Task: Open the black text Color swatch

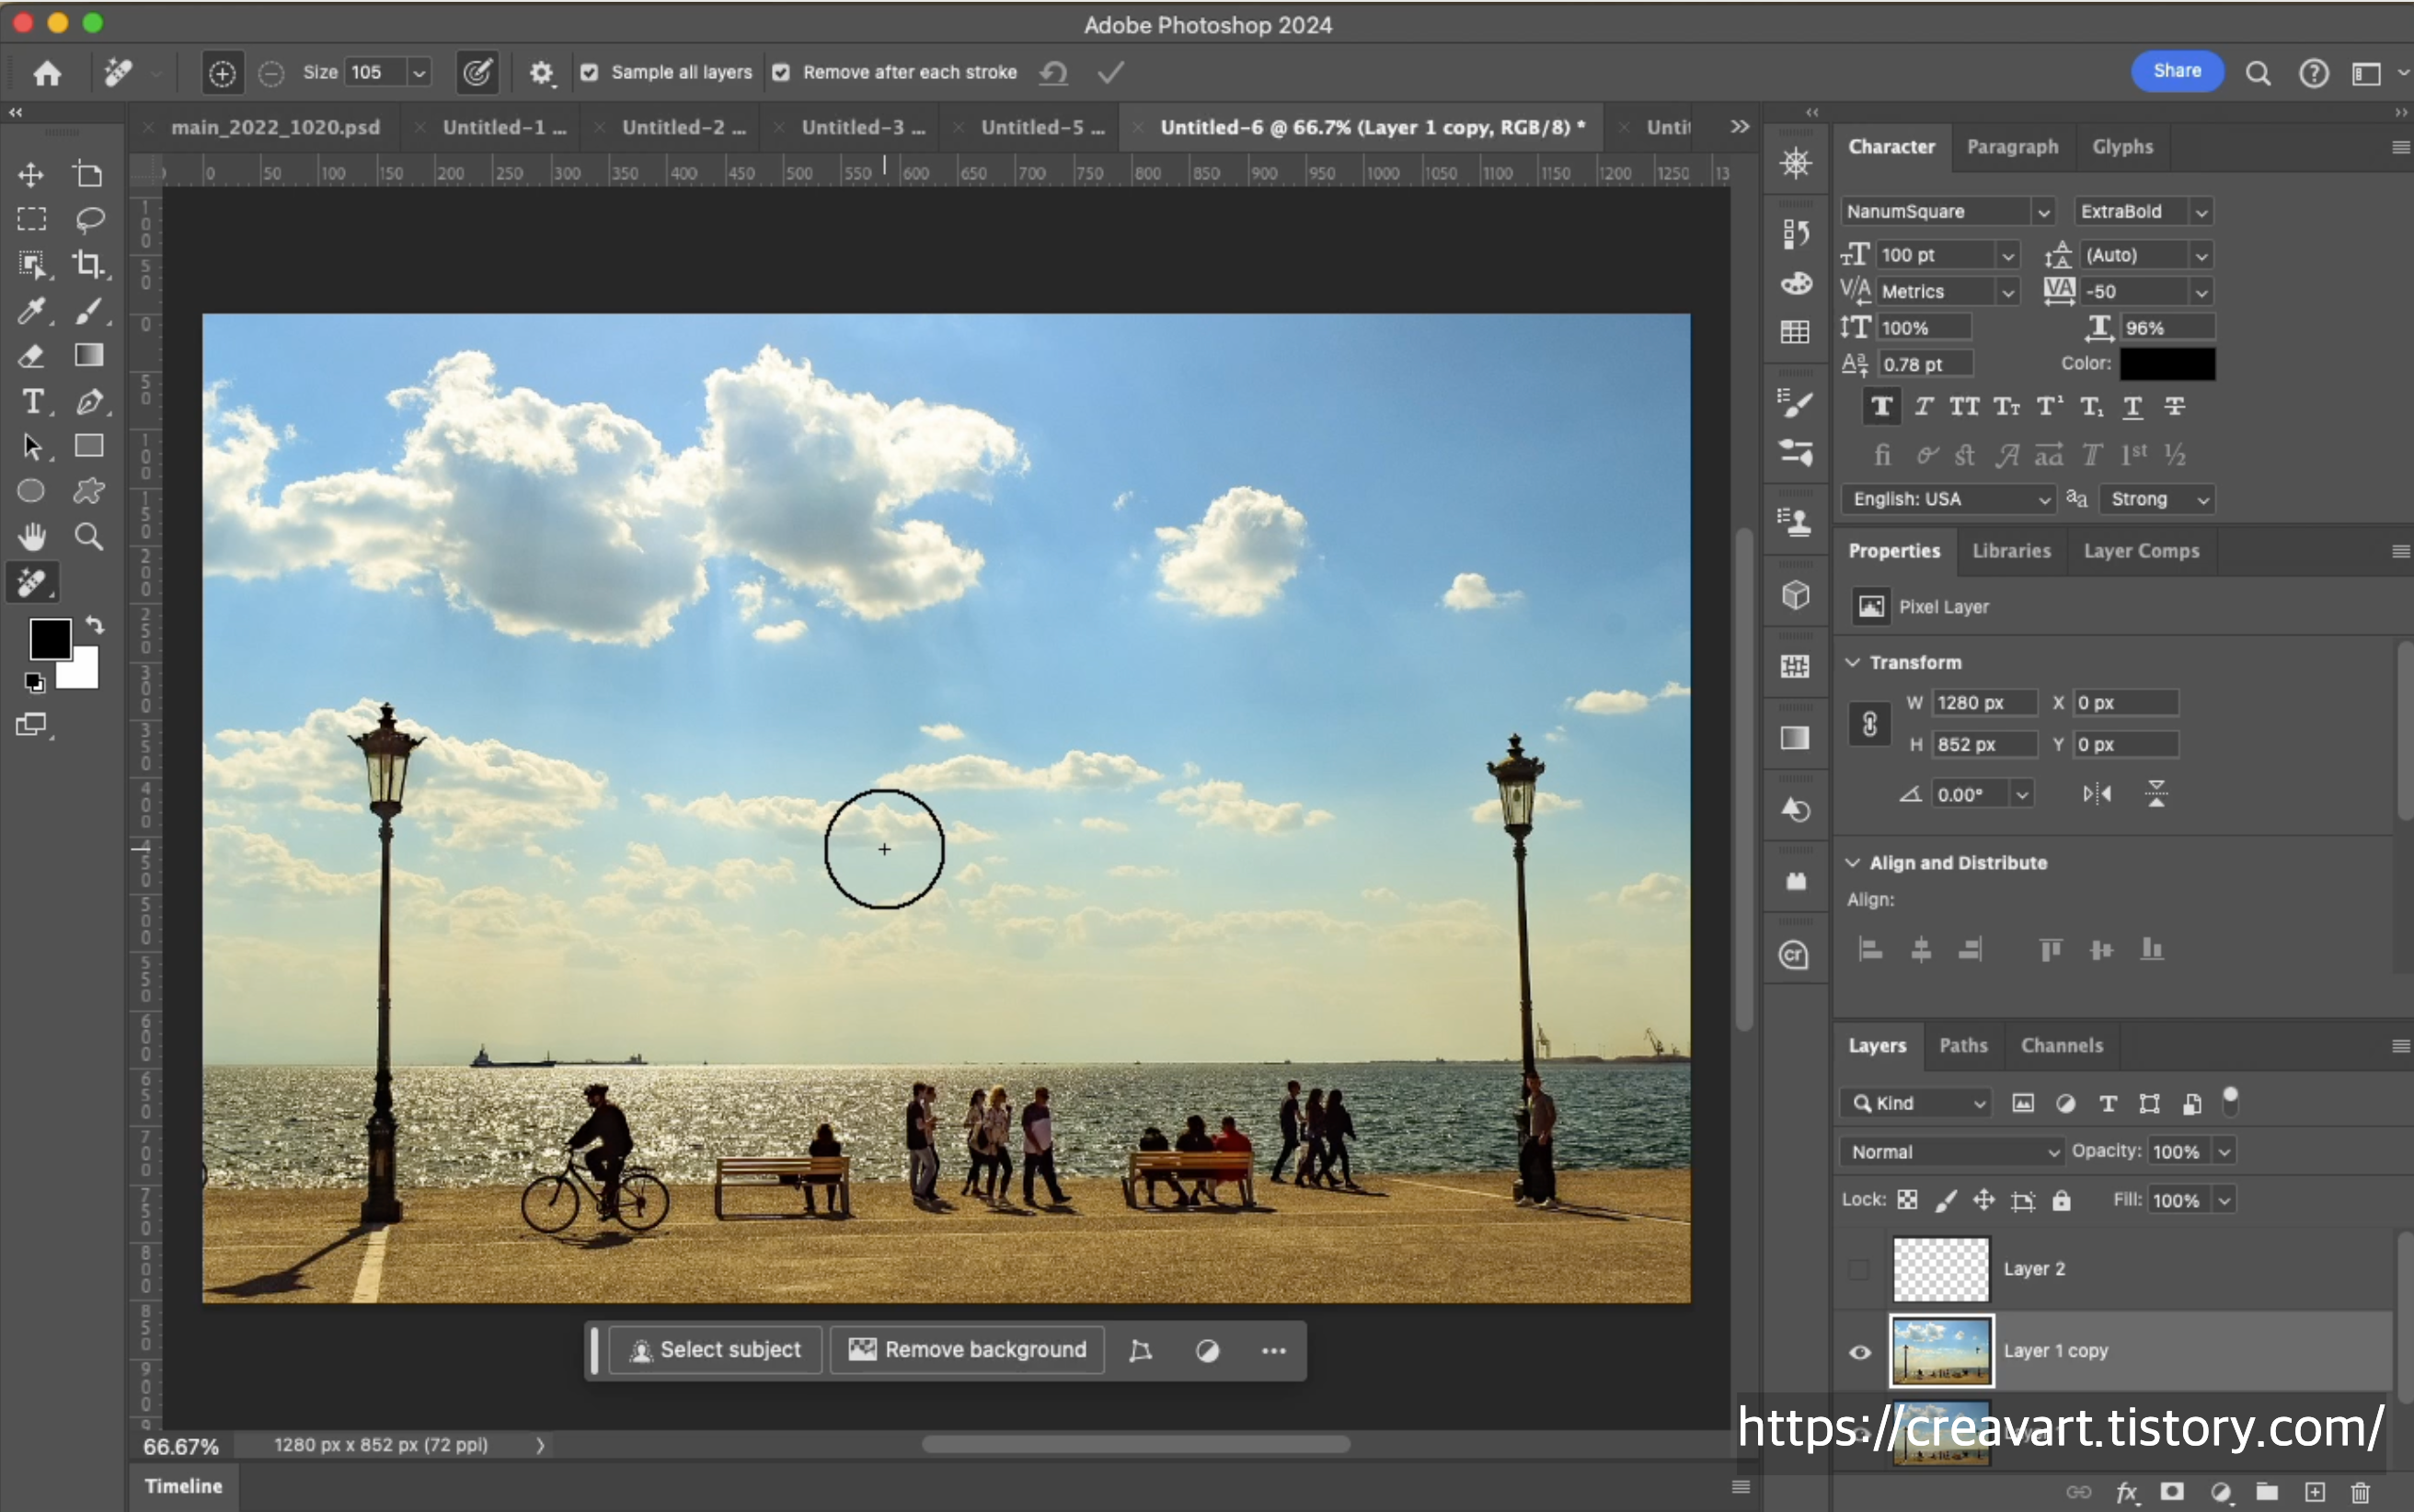Action: pyautogui.click(x=2167, y=364)
